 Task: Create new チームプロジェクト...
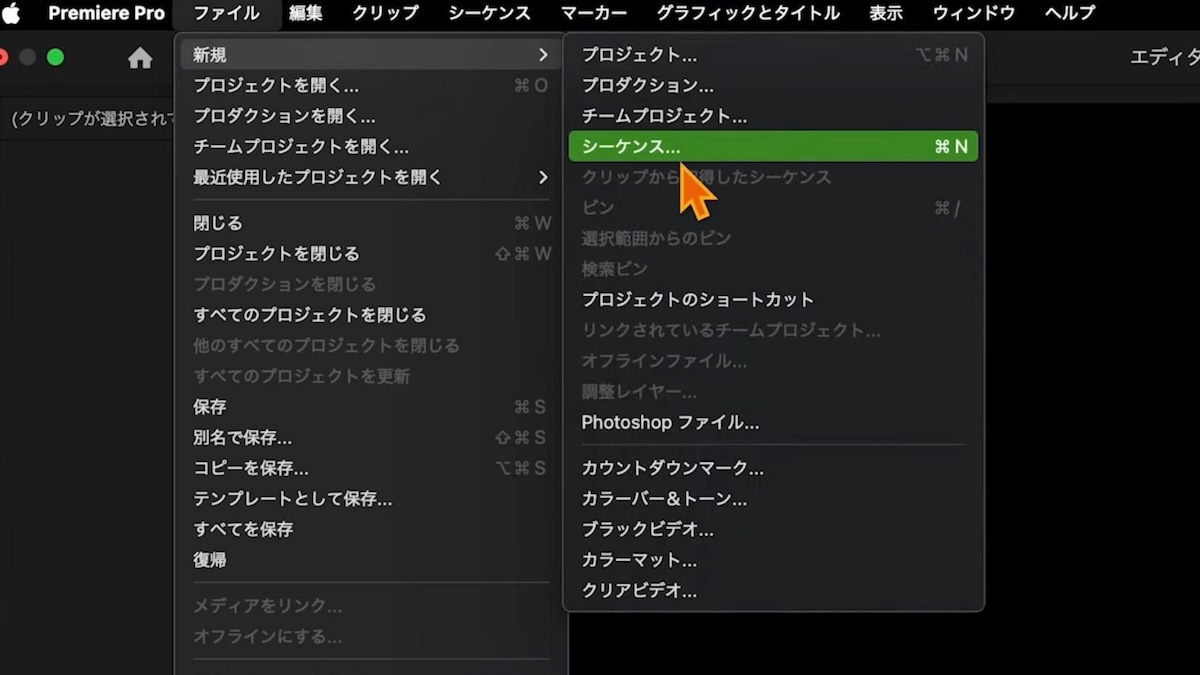point(774,116)
